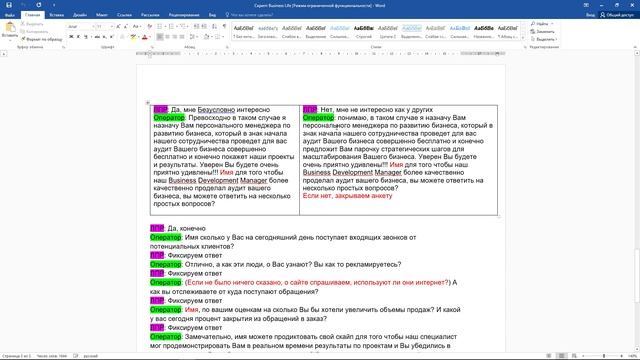The height and width of the screenshot is (360, 640).
Task: Click Find (Найти) in Editing group
Action: click(x=540, y=24)
